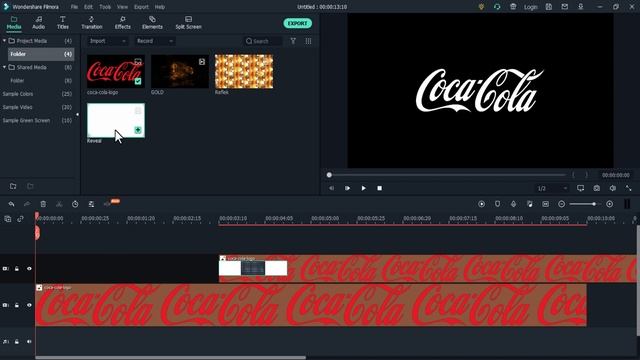Screen dimensions: 640x360
Task: Mute the audio track
Action: (x=29, y=342)
